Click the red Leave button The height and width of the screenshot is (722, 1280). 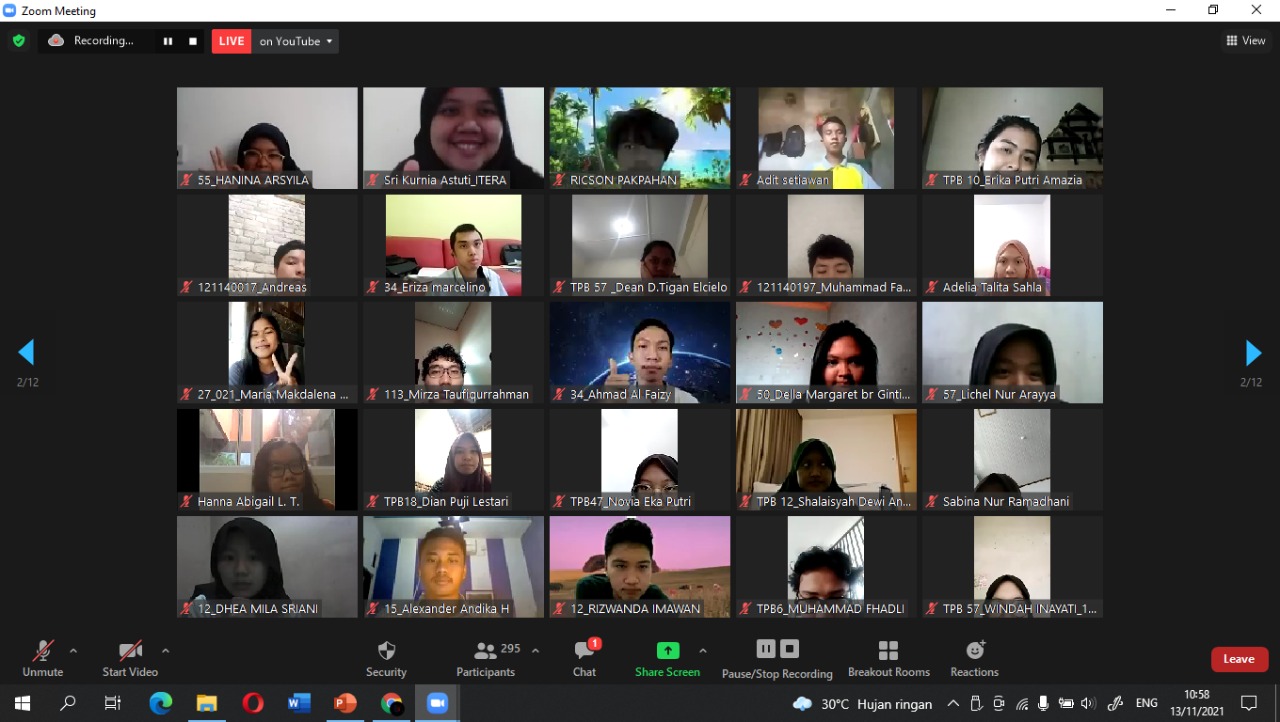1239,659
